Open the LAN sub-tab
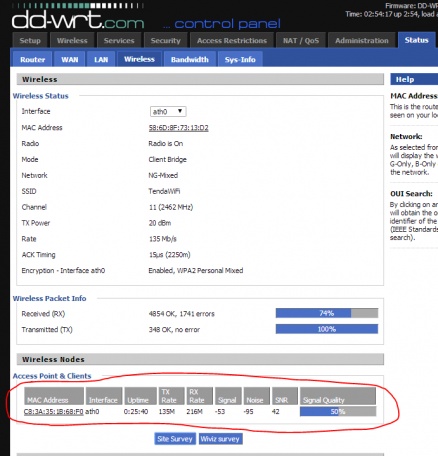This screenshot has width=438, height=456. pyautogui.click(x=101, y=59)
